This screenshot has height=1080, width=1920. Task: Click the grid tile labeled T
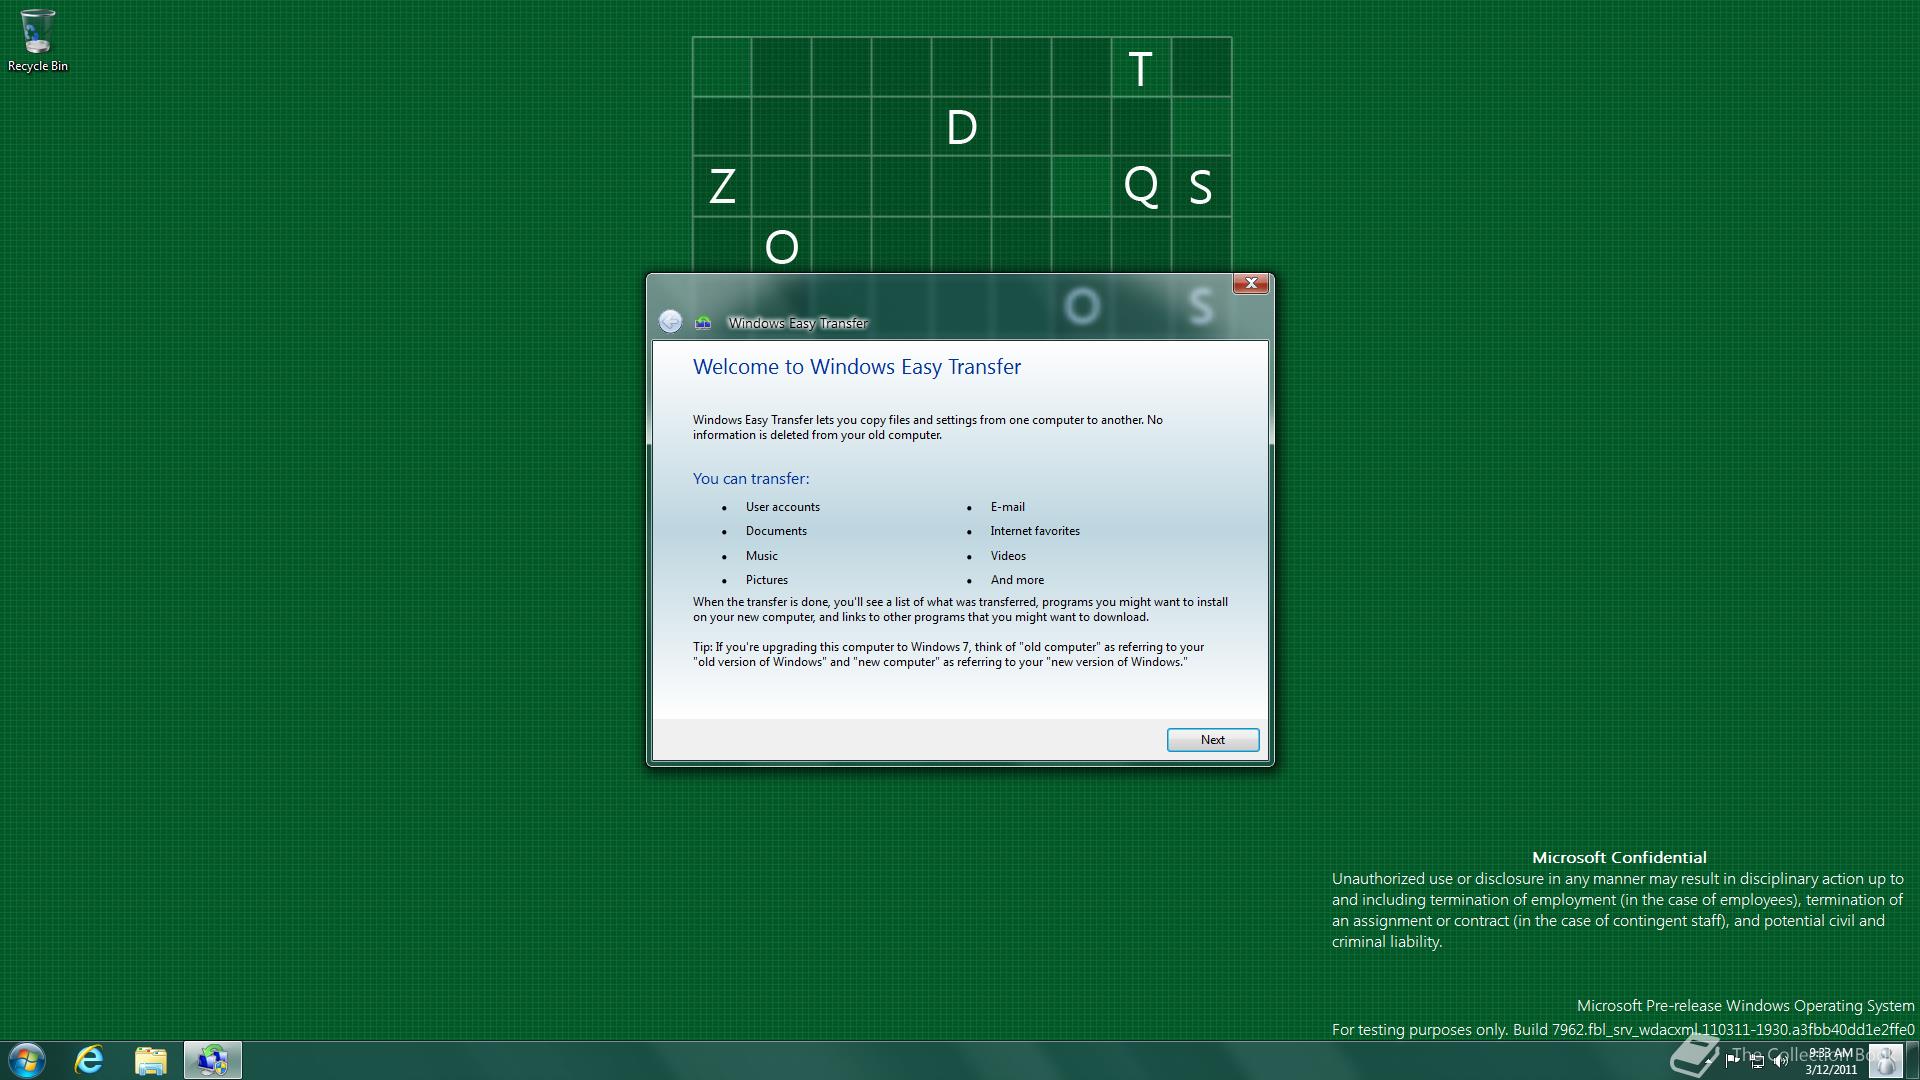coord(1140,68)
